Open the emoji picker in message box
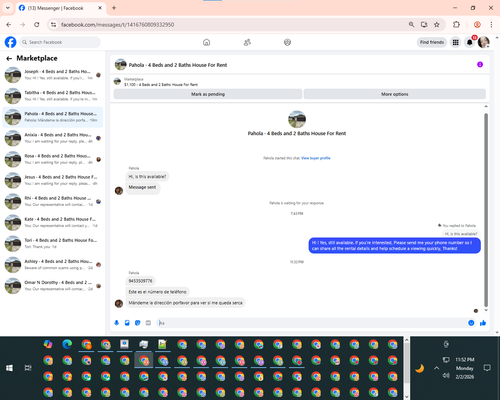500x400 pixels. (471, 323)
